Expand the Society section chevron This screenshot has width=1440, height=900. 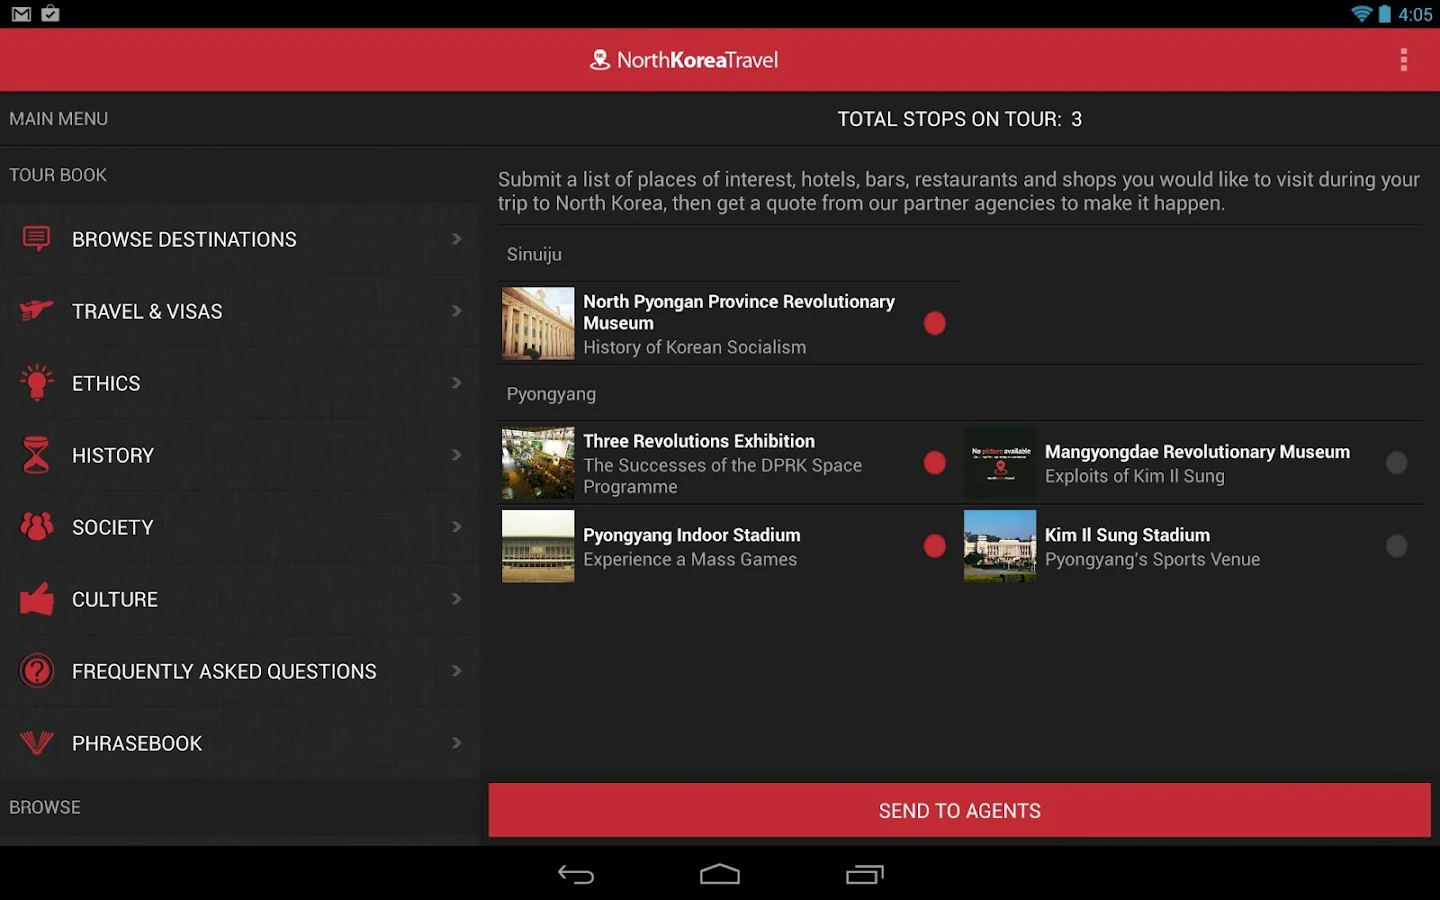point(457,527)
